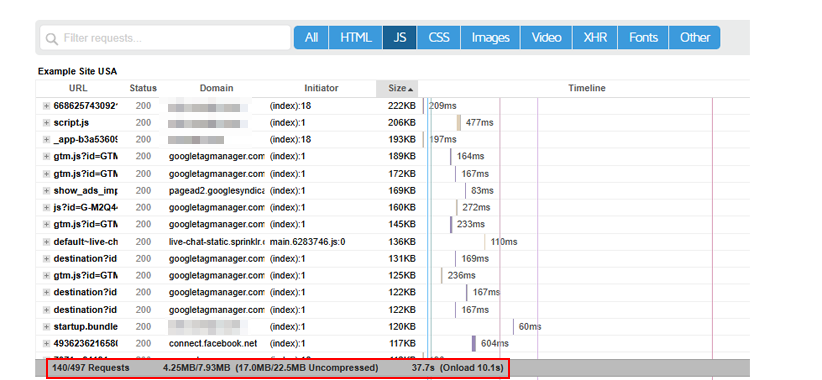Click the connect.facebook.net domain cell

tap(213, 343)
